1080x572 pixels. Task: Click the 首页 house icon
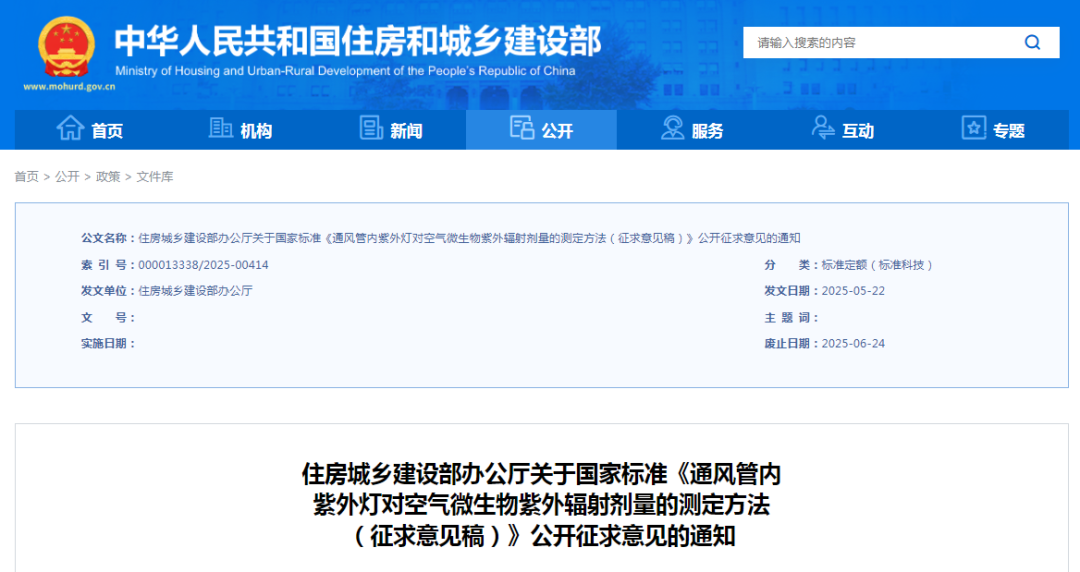[x=70, y=128]
